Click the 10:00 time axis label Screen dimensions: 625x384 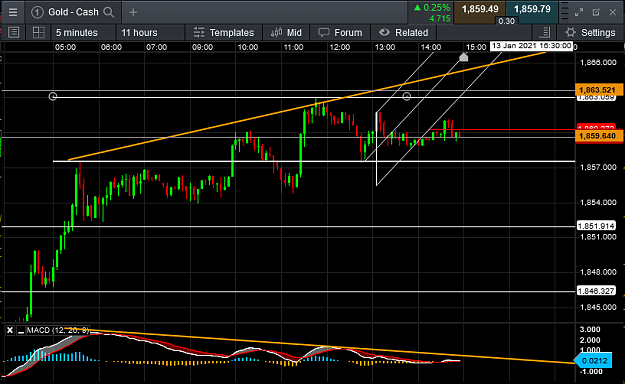(x=248, y=47)
